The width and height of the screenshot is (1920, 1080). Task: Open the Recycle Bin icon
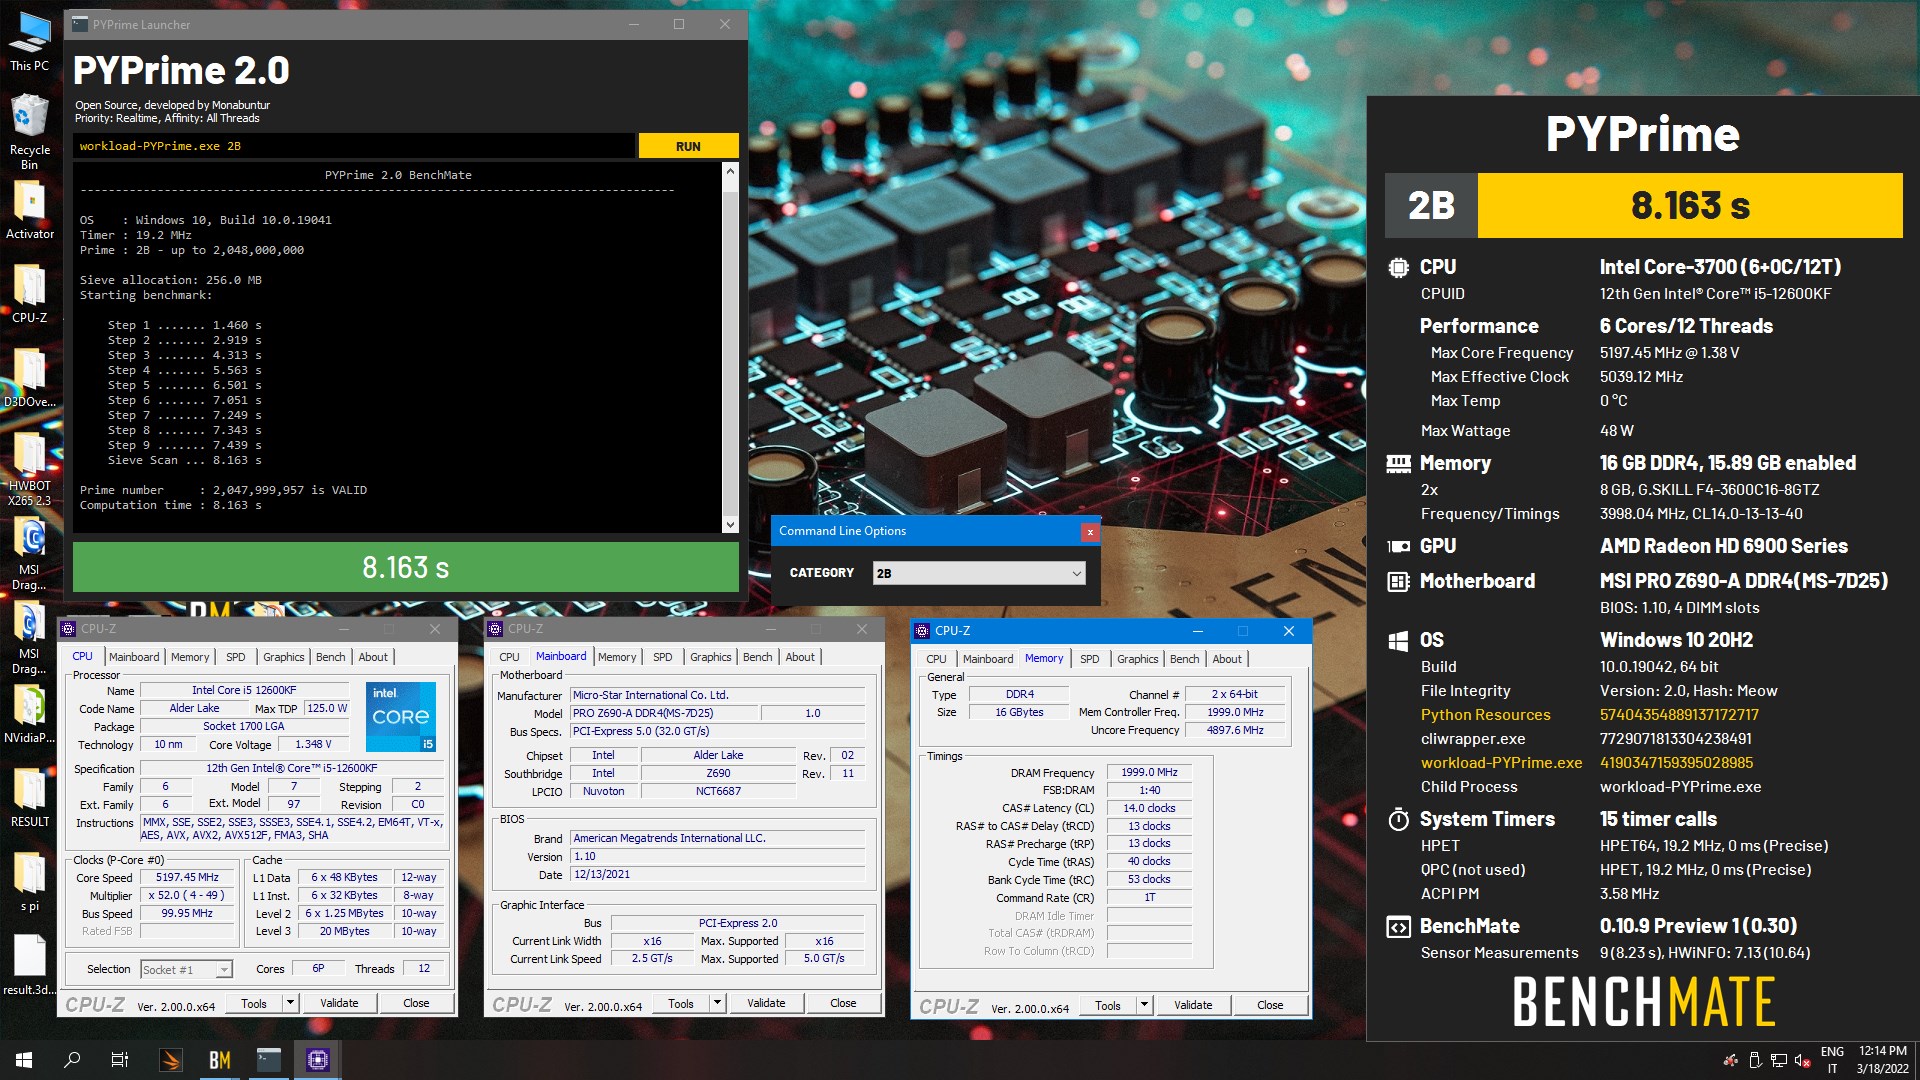(30, 132)
